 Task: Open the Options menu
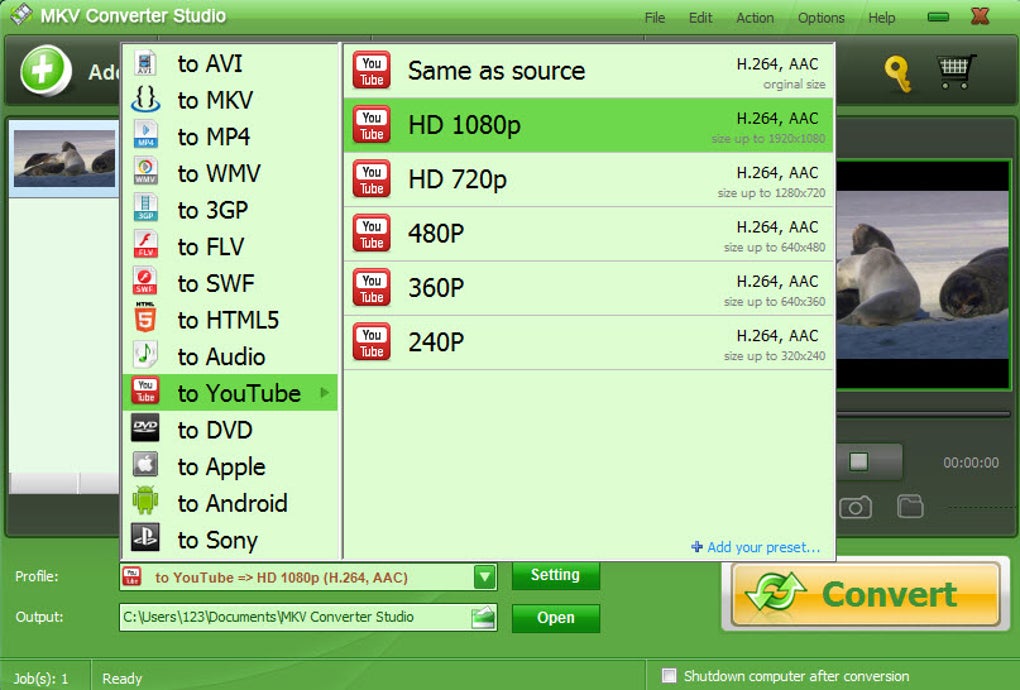(x=821, y=18)
